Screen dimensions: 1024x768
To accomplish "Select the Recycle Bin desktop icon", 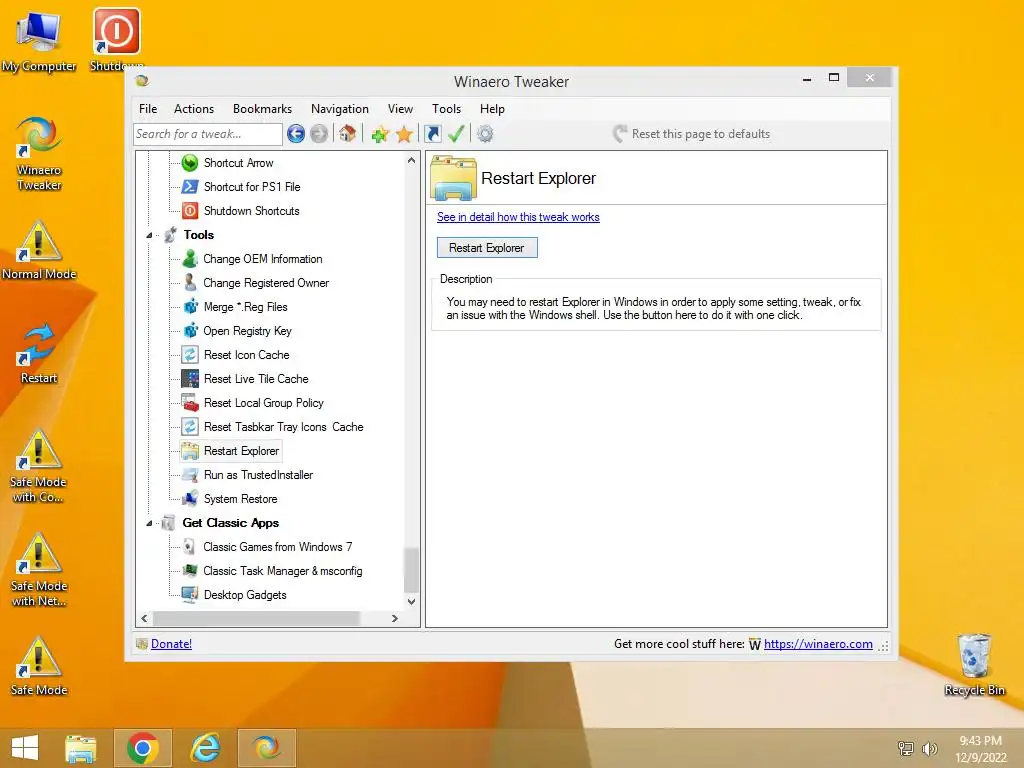I will [x=974, y=665].
